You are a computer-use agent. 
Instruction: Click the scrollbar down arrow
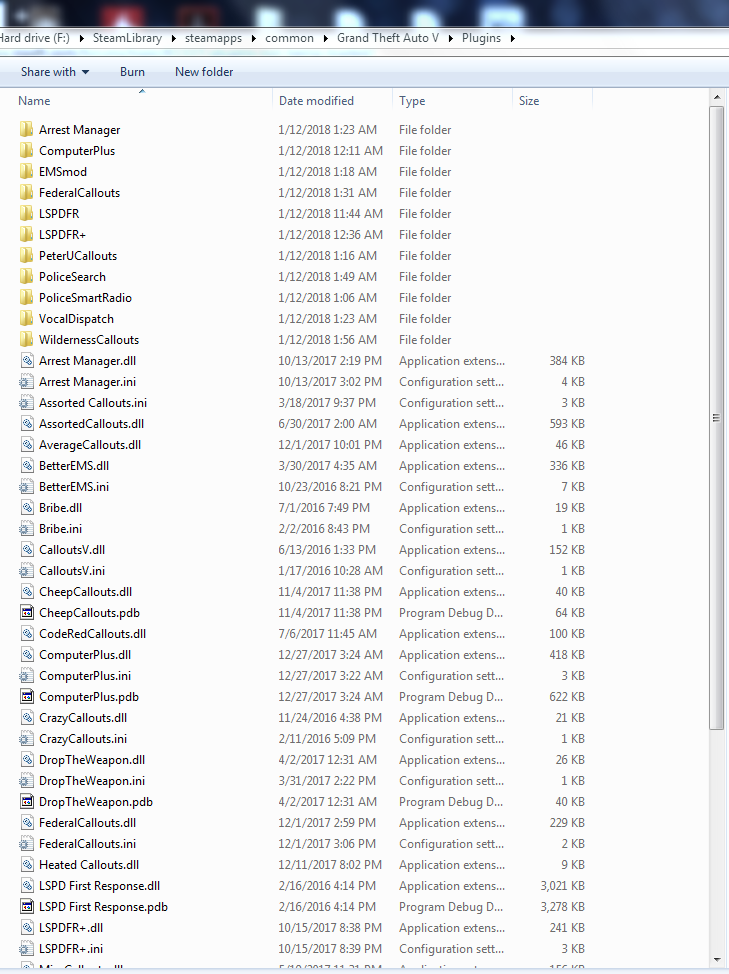click(x=717, y=959)
